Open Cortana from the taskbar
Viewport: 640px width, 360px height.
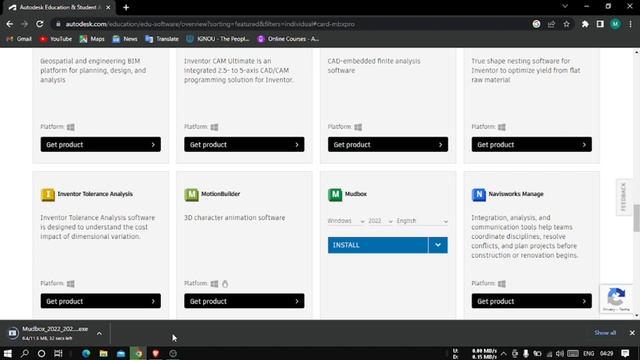(x=41, y=353)
